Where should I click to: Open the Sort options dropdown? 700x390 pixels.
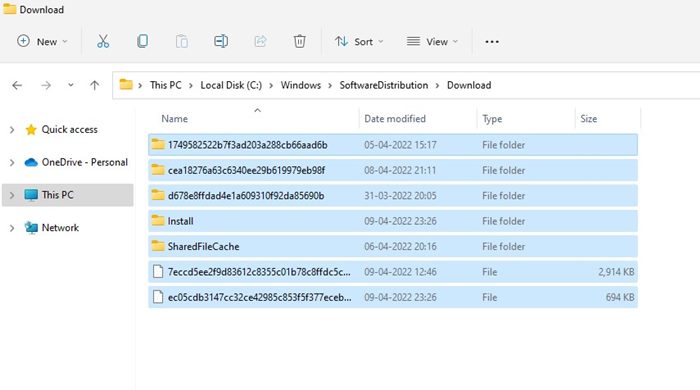tap(359, 41)
